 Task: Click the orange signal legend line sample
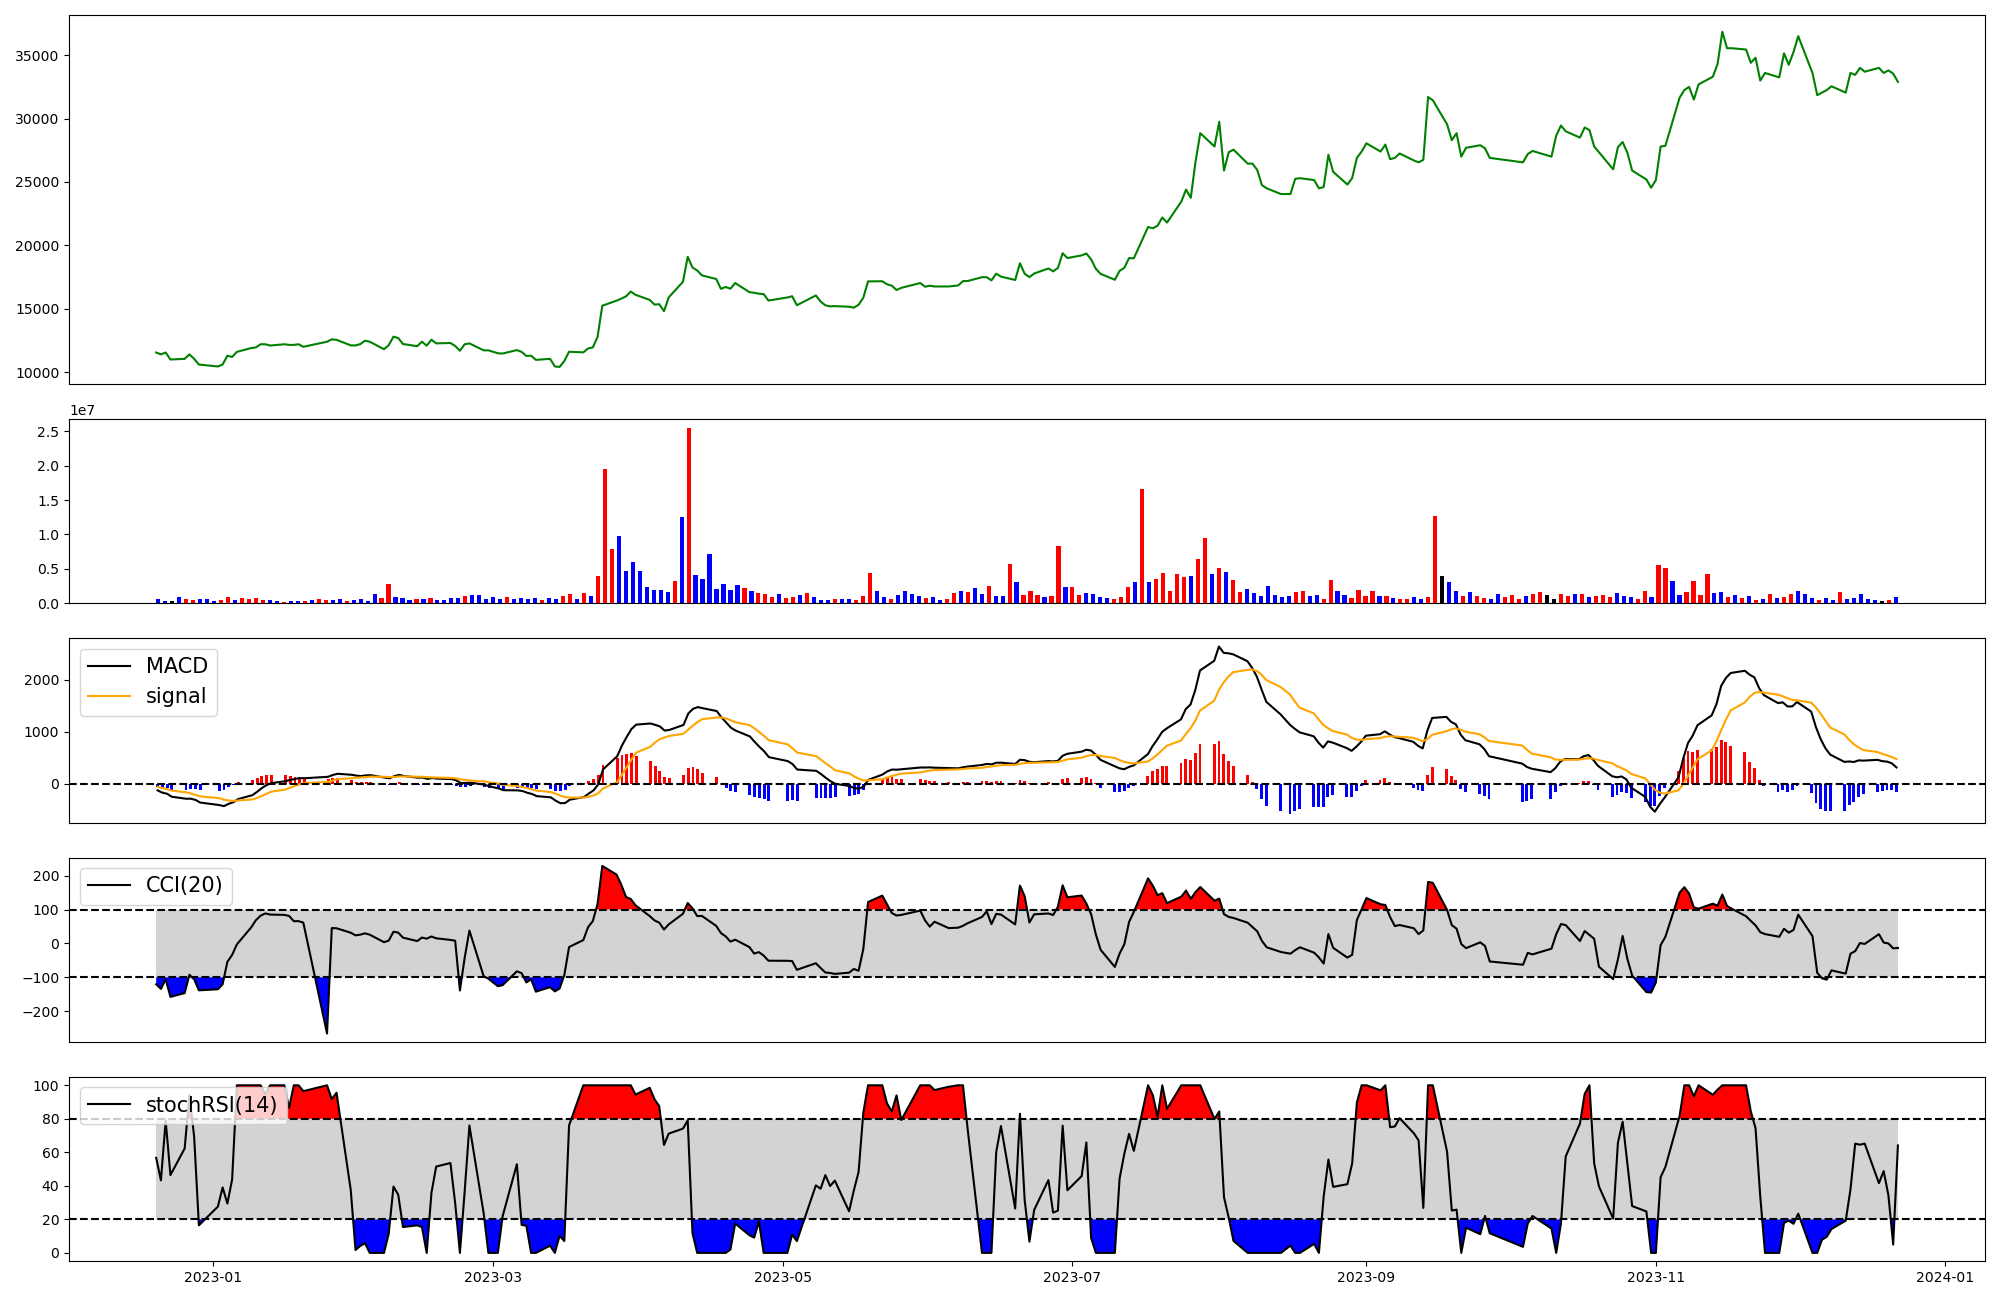click(x=109, y=696)
